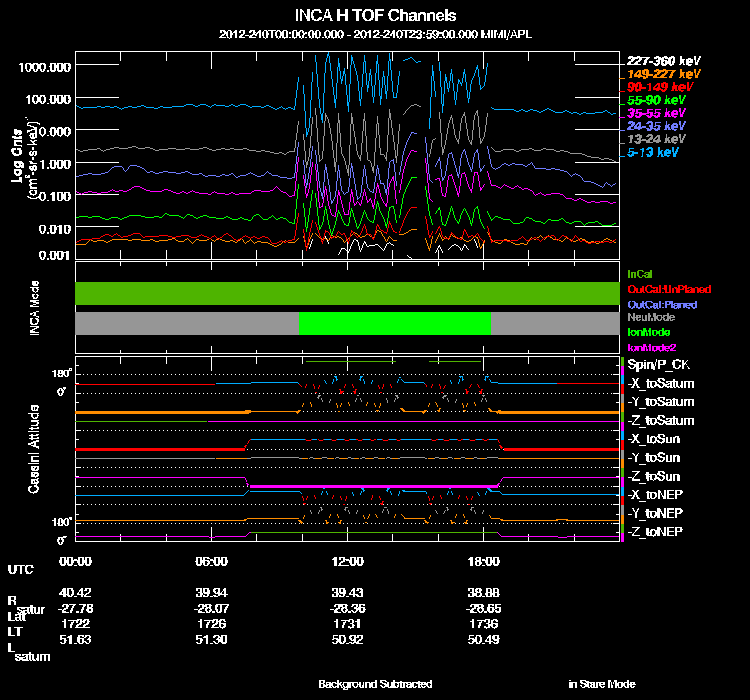Click the 1000.000 y-axis tick label
The image size is (750, 700).
coord(45,67)
